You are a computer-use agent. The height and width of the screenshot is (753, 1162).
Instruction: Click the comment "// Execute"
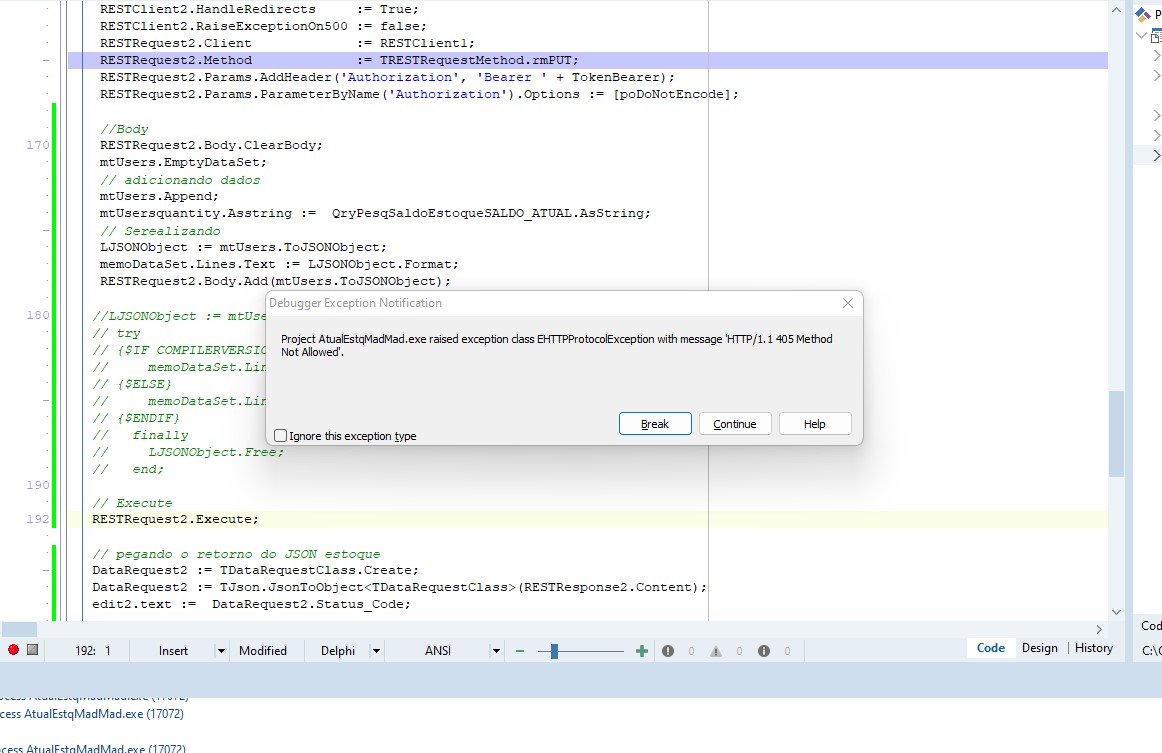(132, 503)
